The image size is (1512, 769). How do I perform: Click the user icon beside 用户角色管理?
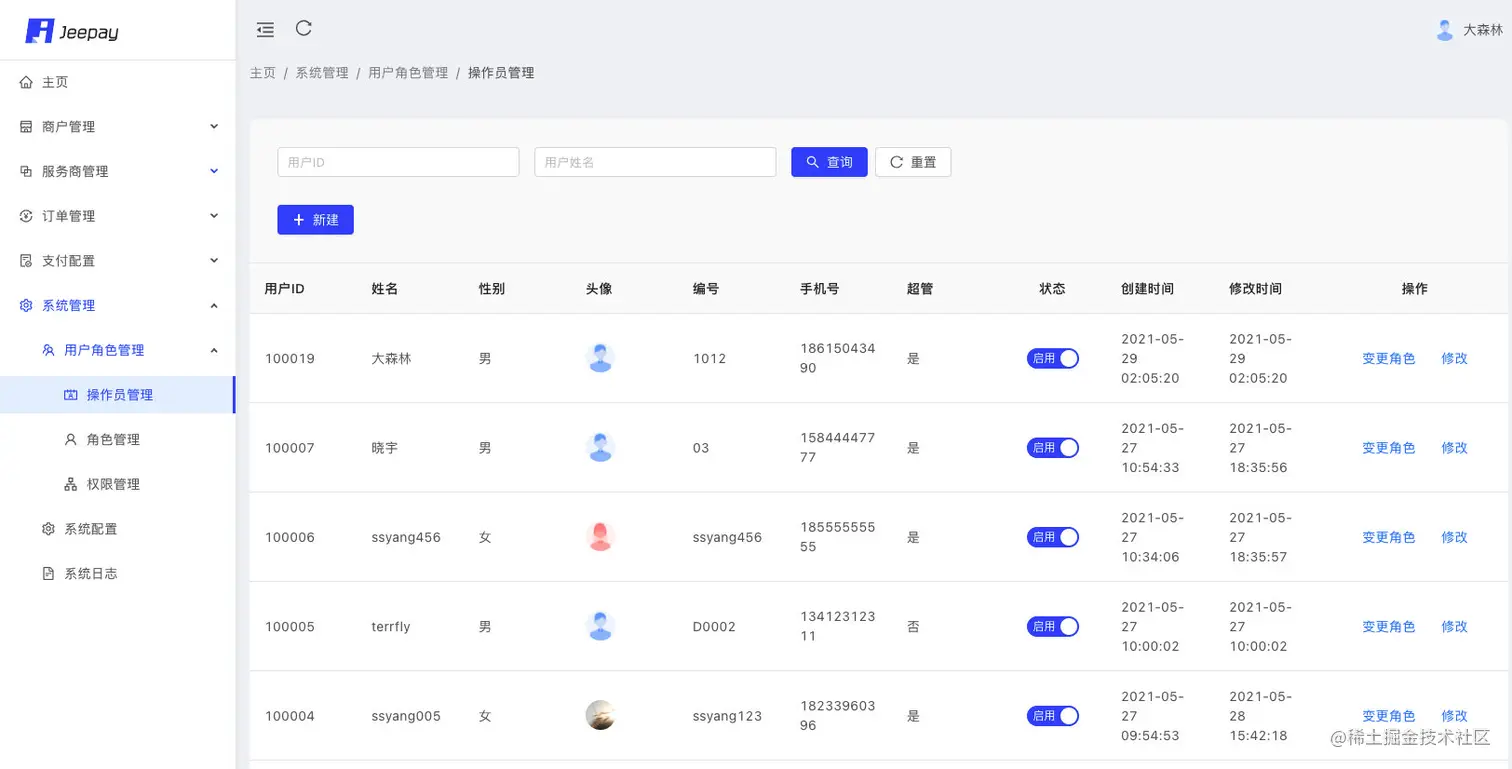[49, 350]
